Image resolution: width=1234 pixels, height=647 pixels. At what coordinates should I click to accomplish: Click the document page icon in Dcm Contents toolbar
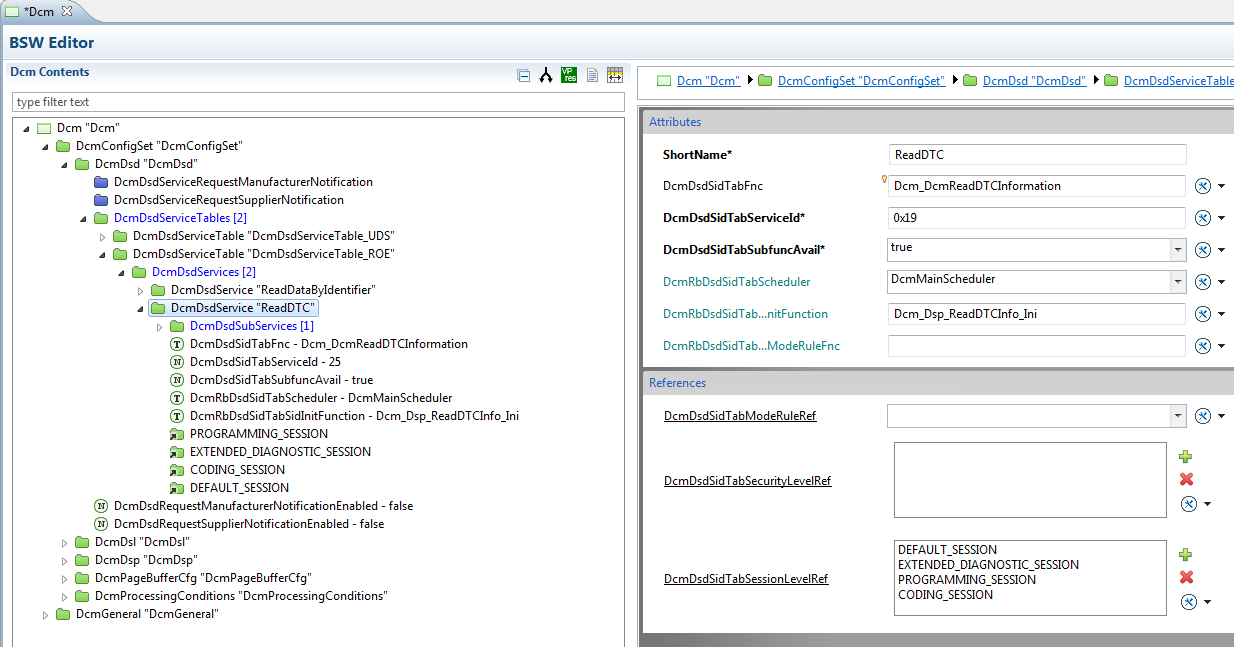[x=592, y=75]
